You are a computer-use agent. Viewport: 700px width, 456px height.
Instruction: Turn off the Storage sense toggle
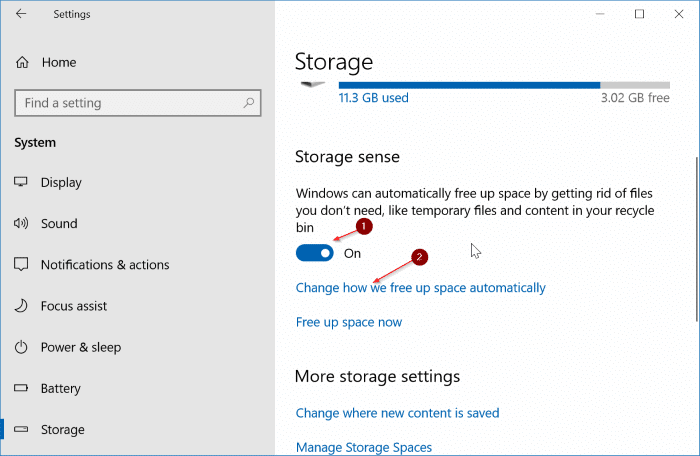tap(314, 253)
